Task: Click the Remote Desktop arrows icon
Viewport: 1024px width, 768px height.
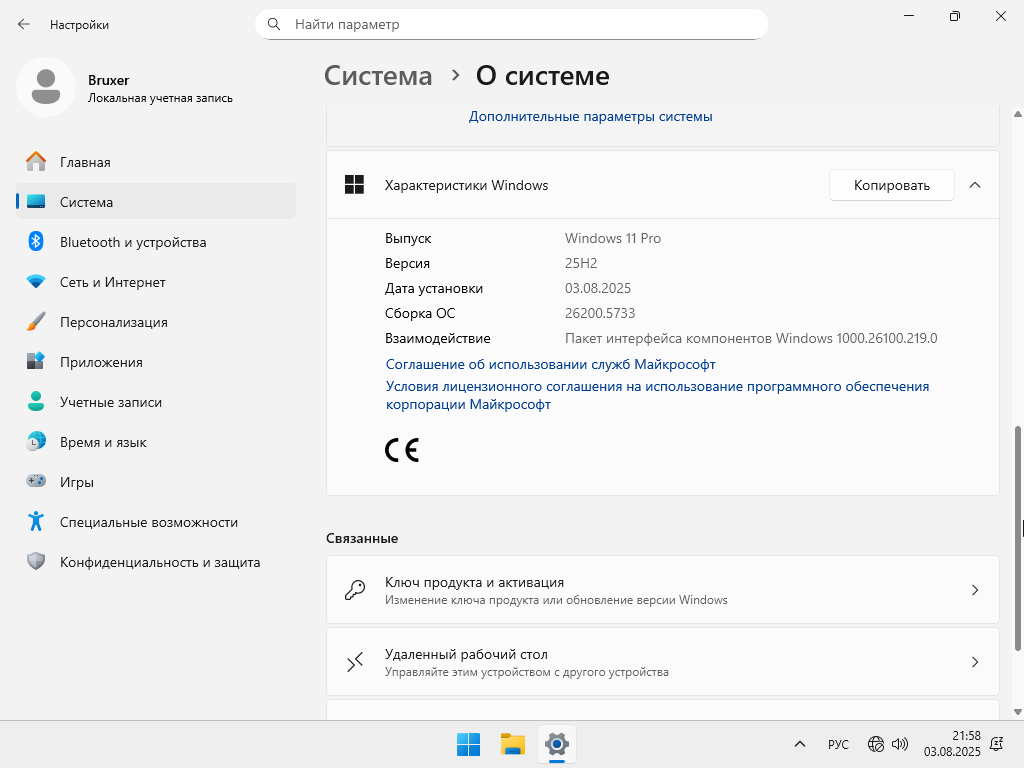Action: click(355, 662)
